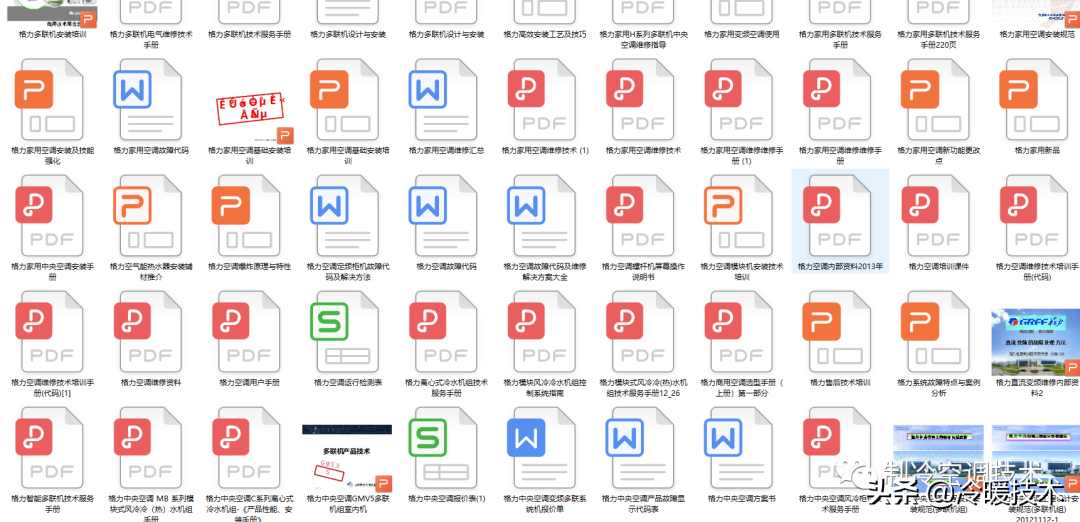Select the 格力空调运行检测表 spreadsheet icon
The width and height of the screenshot is (1080, 522).
pyautogui.click(x=344, y=332)
